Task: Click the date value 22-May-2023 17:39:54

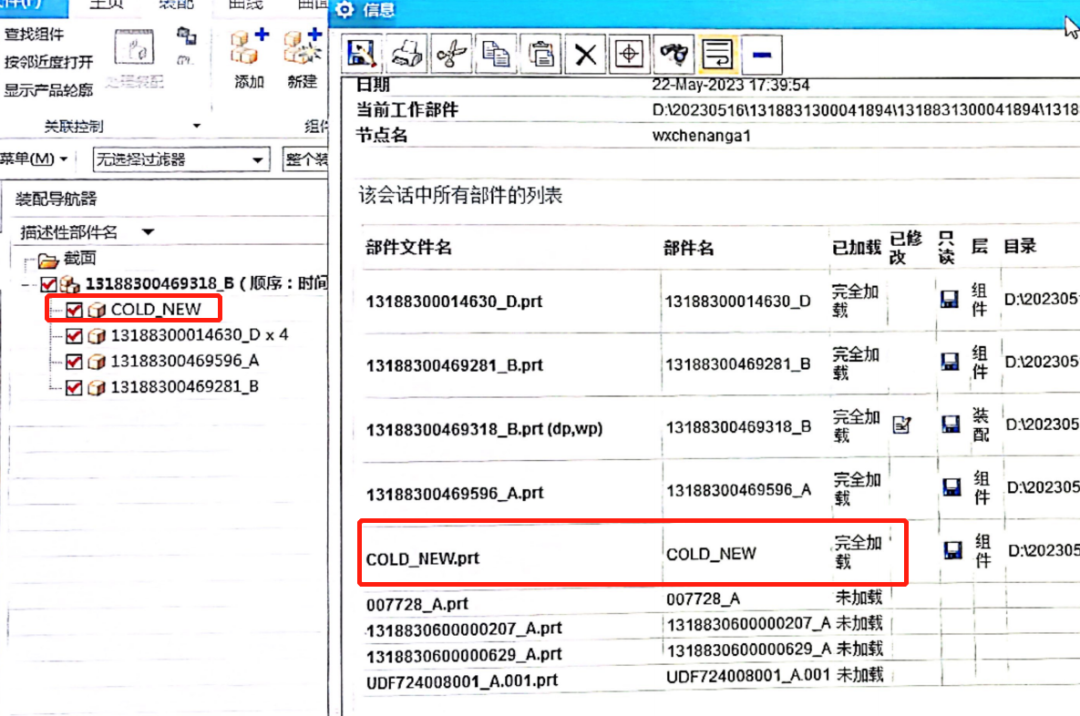Action: (731, 85)
